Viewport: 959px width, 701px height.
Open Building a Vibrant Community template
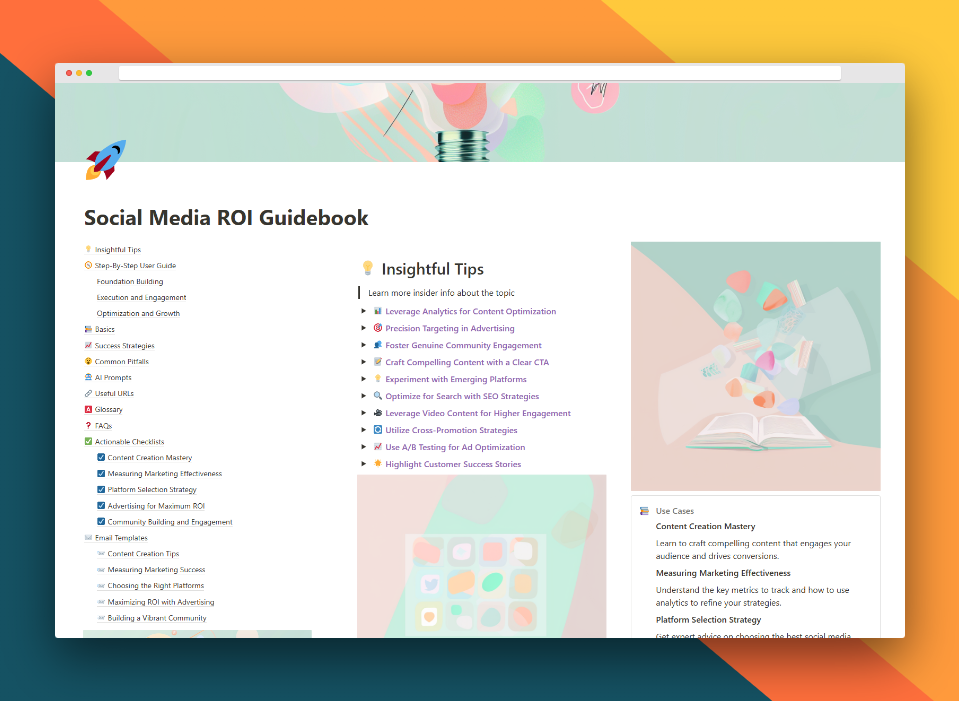(x=157, y=618)
